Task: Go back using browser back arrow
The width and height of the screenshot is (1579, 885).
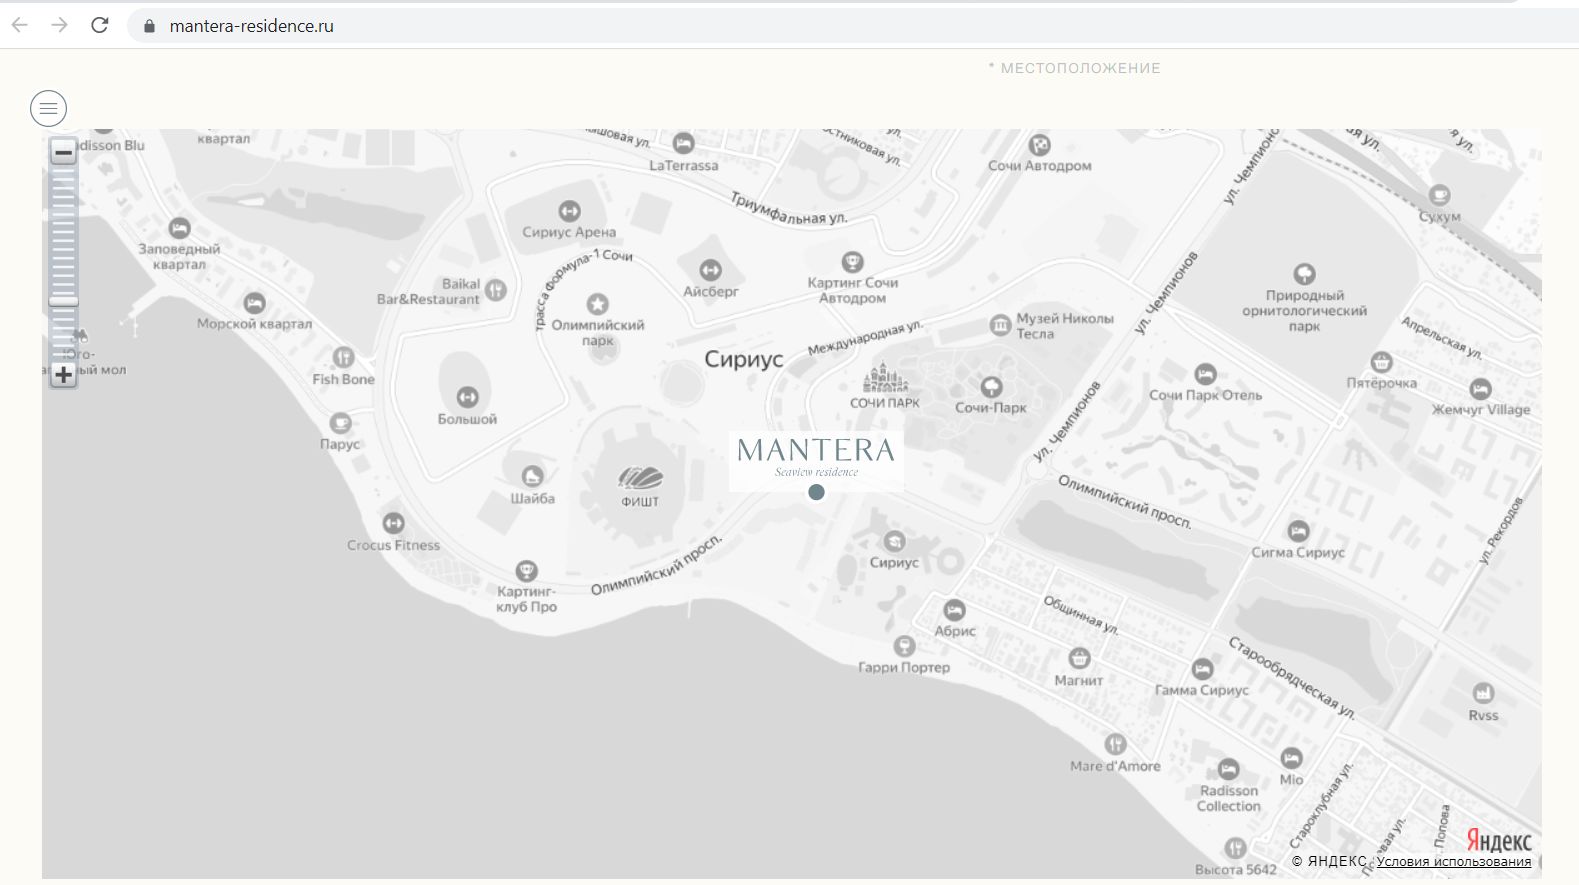Action: click(20, 25)
